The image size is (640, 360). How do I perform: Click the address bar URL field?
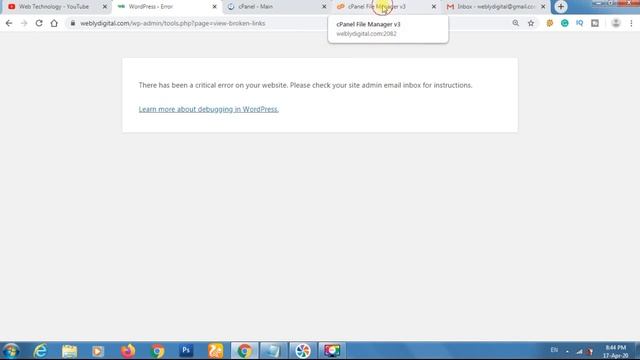click(x=286, y=23)
